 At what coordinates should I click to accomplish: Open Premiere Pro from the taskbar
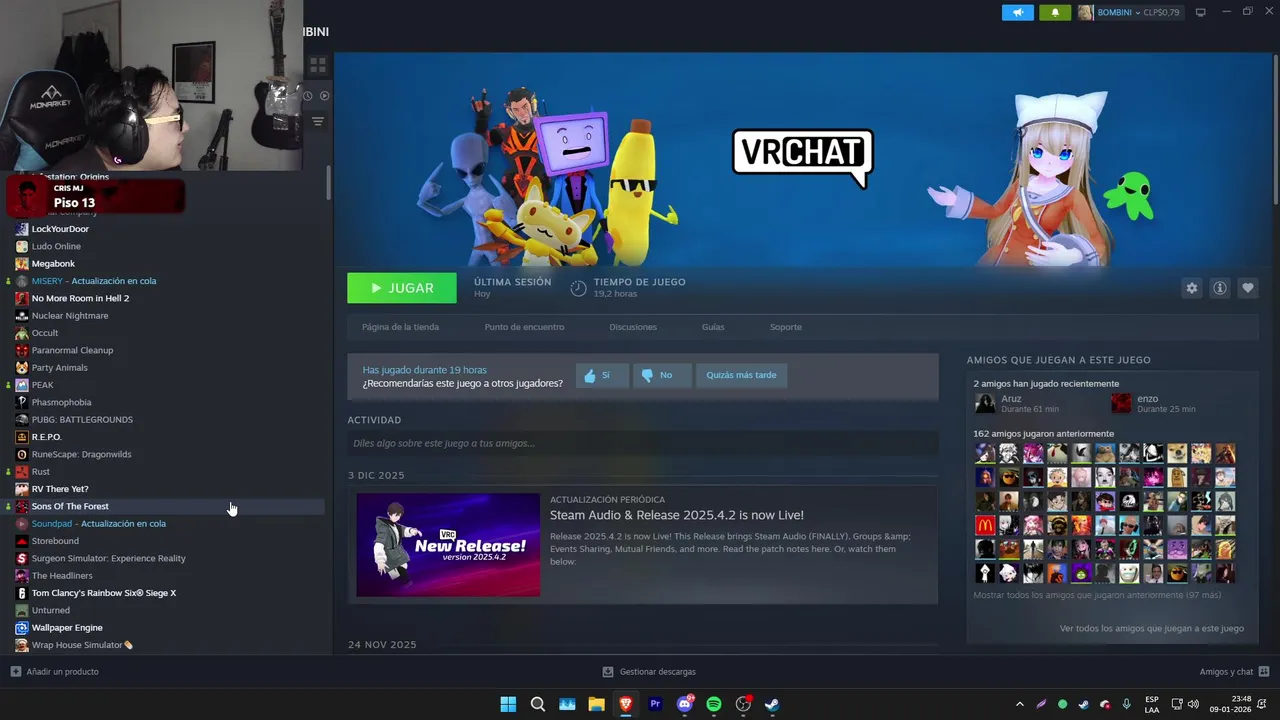655,704
